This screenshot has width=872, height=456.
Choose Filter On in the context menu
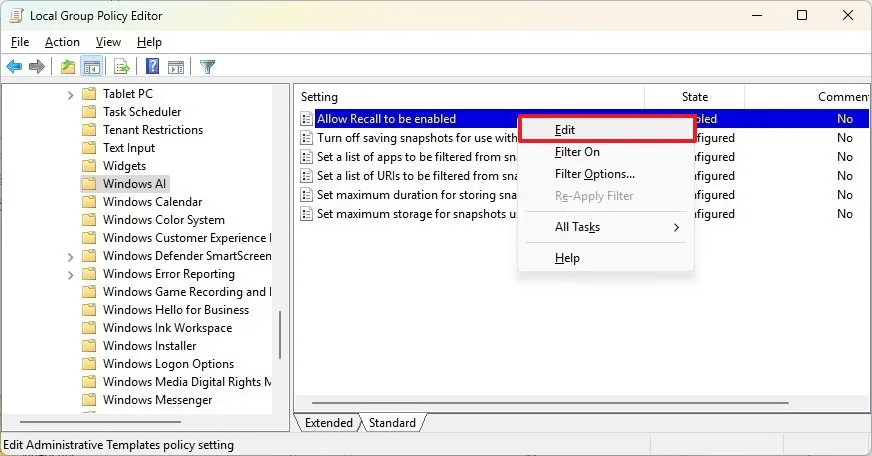(x=606, y=152)
